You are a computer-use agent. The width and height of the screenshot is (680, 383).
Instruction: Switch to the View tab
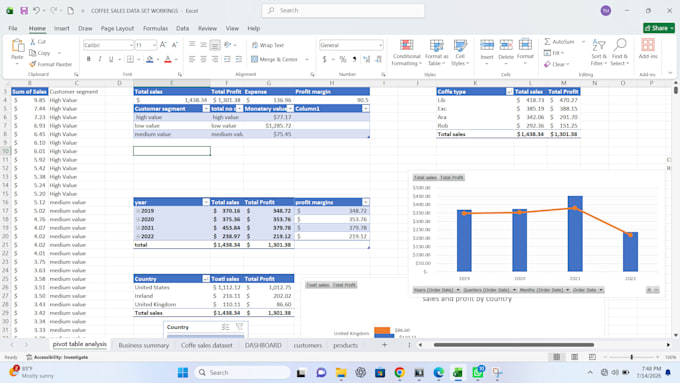[x=232, y=28]
